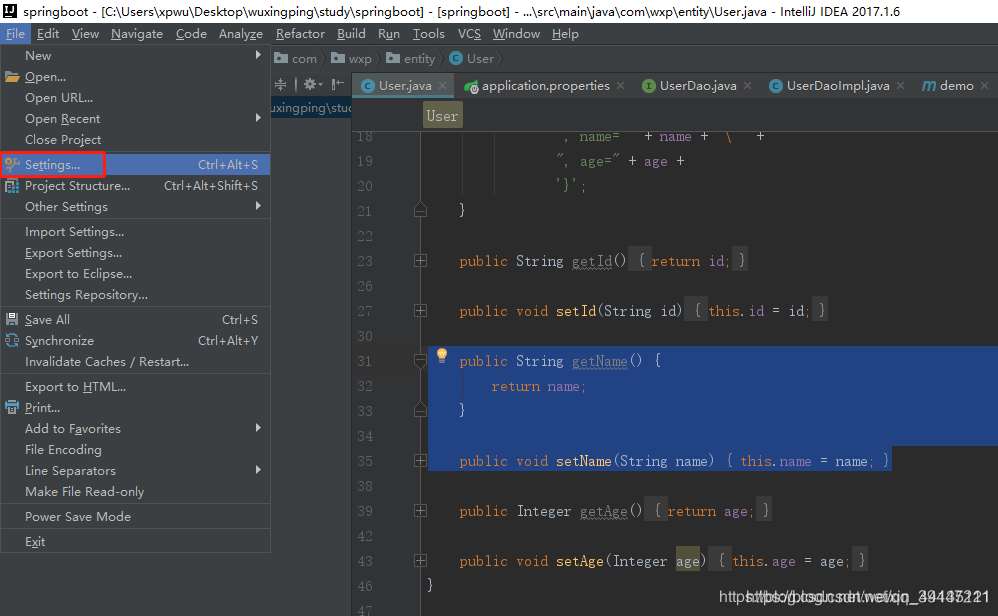Expand the New submenu

136,55
